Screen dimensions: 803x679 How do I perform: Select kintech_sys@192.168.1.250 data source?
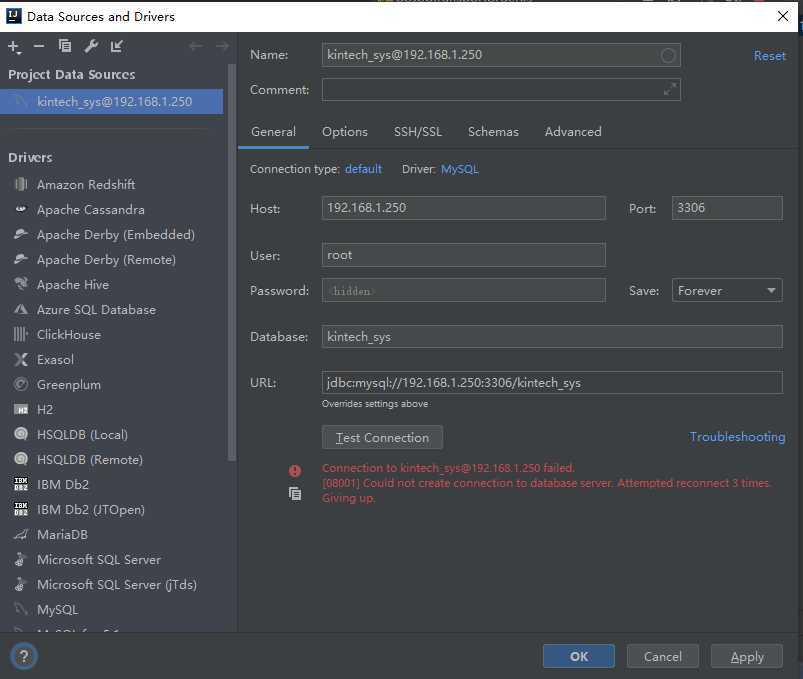click(112, 101)
